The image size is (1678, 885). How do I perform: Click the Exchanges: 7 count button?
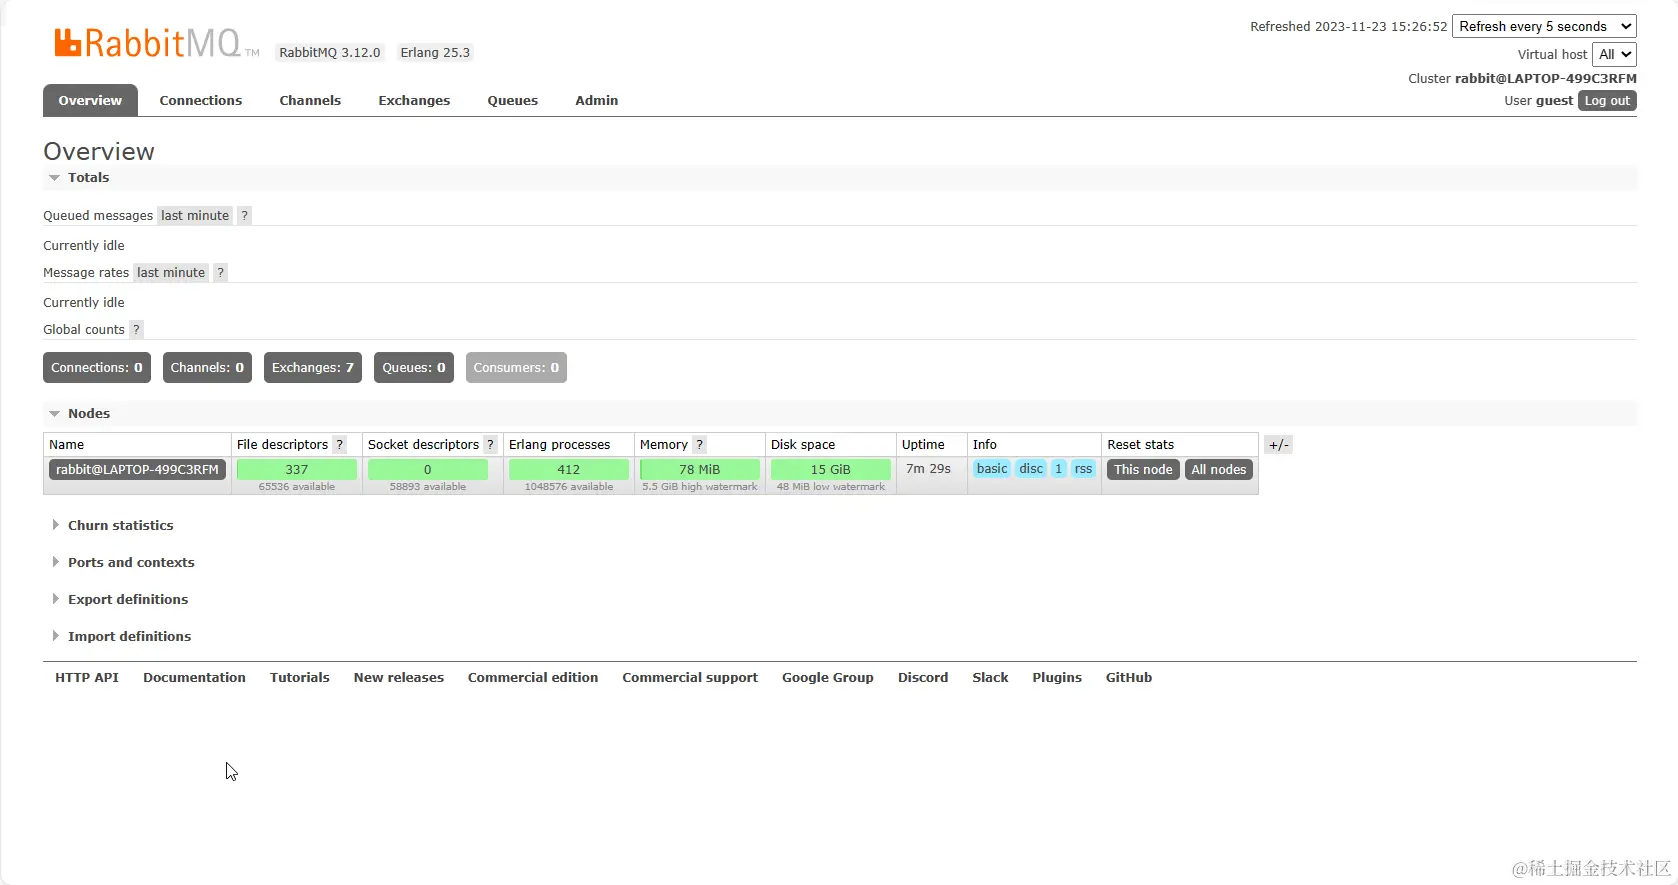point(313,367)
